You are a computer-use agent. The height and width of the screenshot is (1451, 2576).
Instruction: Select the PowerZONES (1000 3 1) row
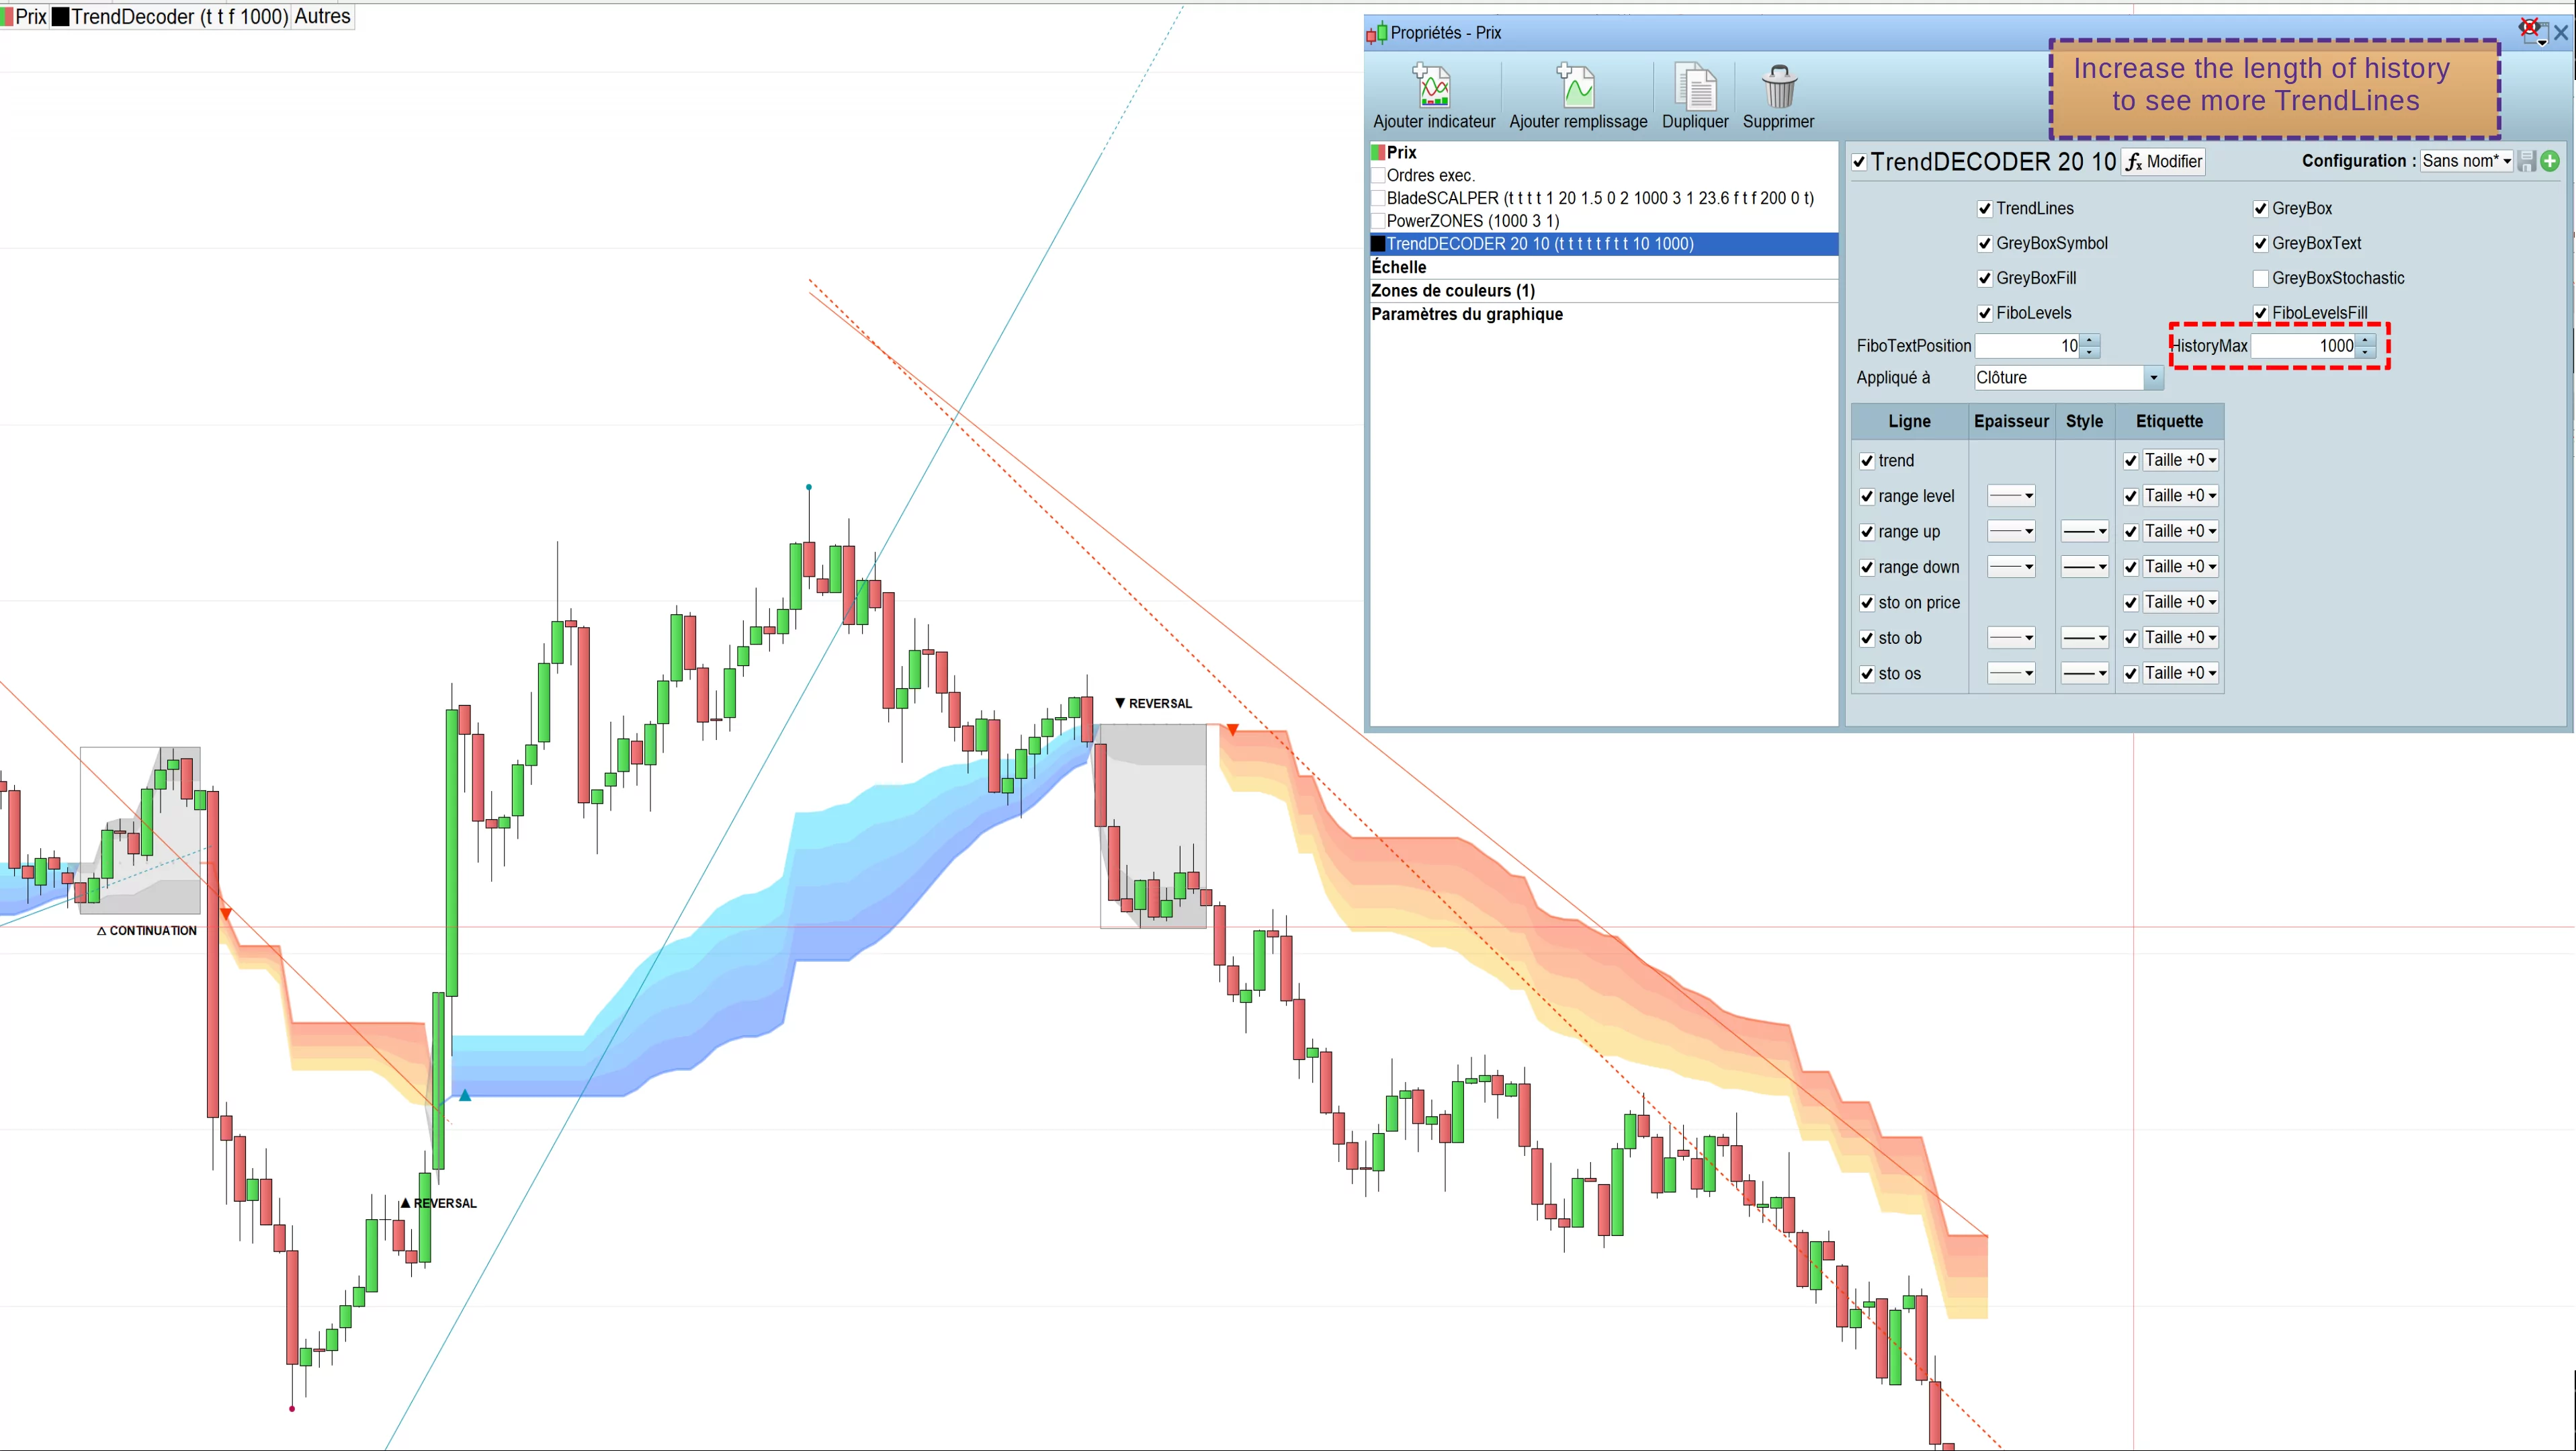(1603, 222)
